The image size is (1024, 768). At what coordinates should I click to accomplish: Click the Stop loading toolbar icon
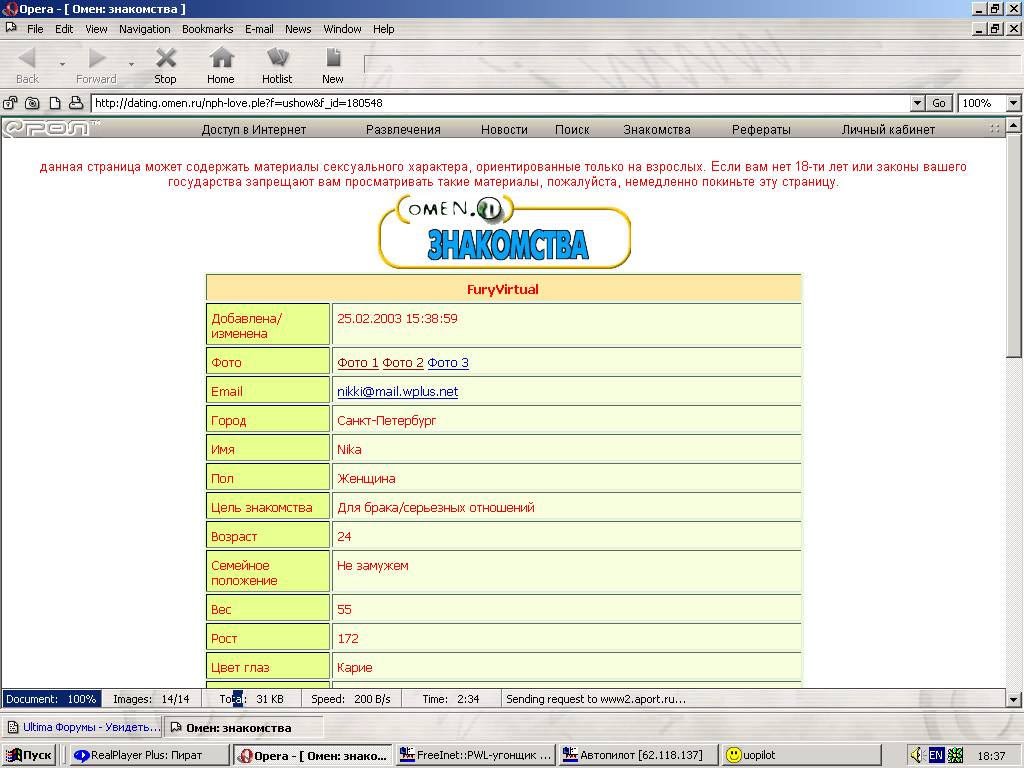(165, 65)
